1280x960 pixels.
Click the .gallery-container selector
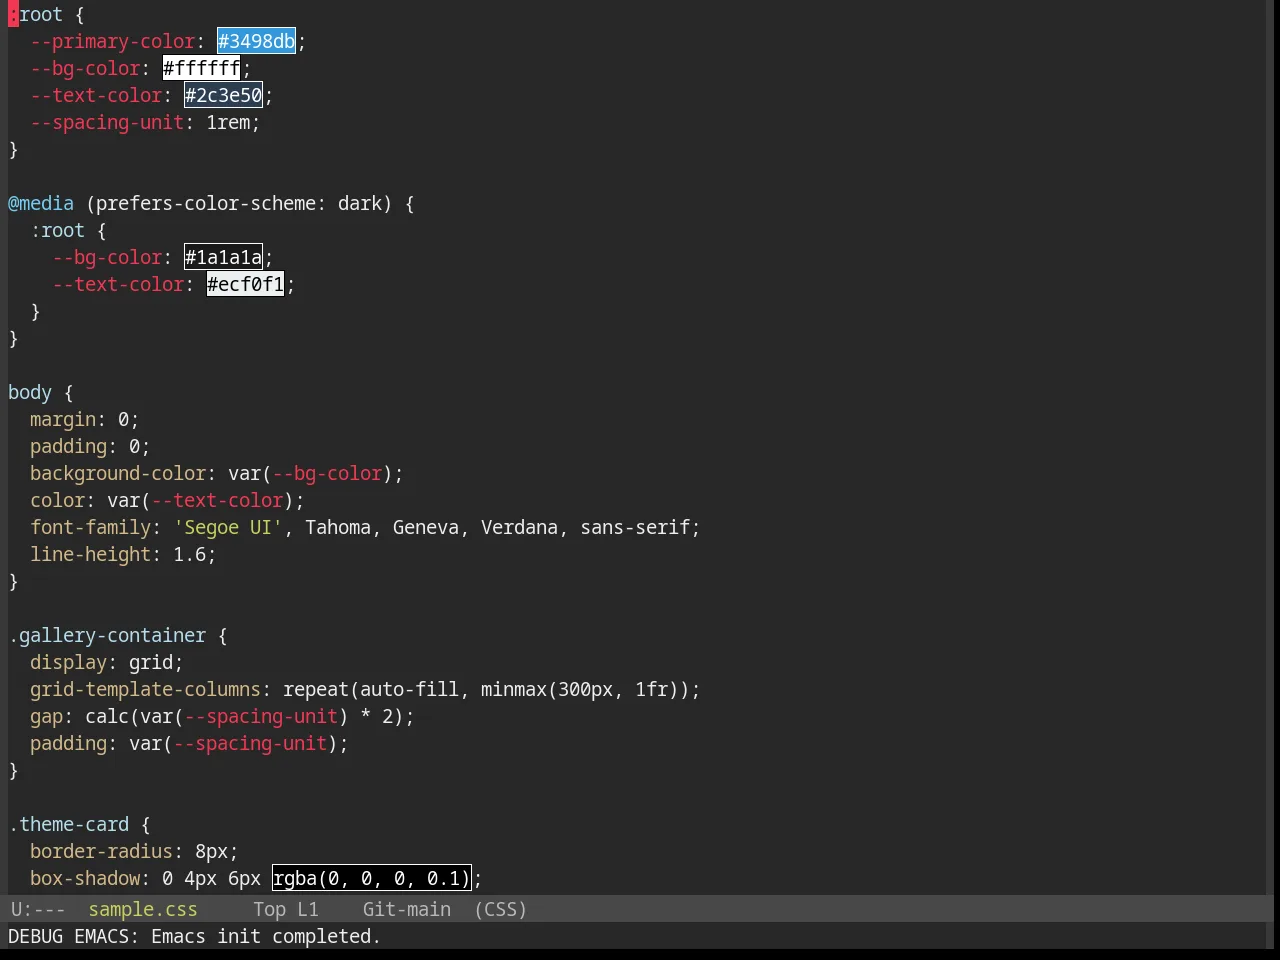tap(107, 635)
